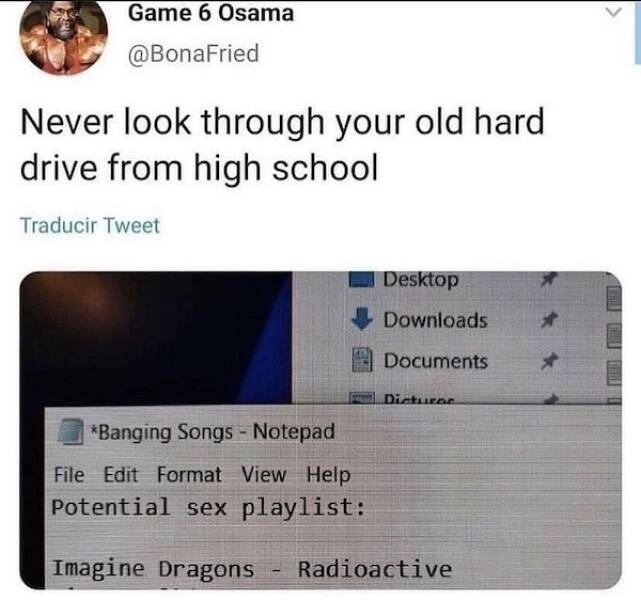Open the Notepad Help menu
The height and width of the screenshot is (600, 641).
(329, 475)
